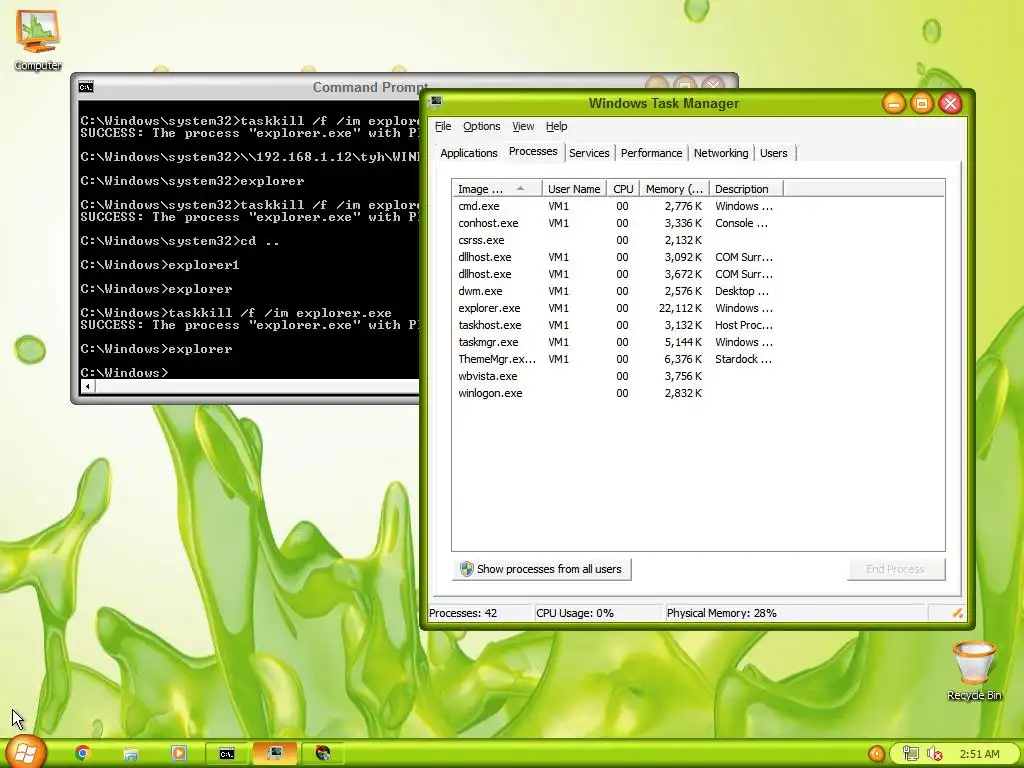Show hidden system tray icons
1024x768 pixels.
[876, 754]
